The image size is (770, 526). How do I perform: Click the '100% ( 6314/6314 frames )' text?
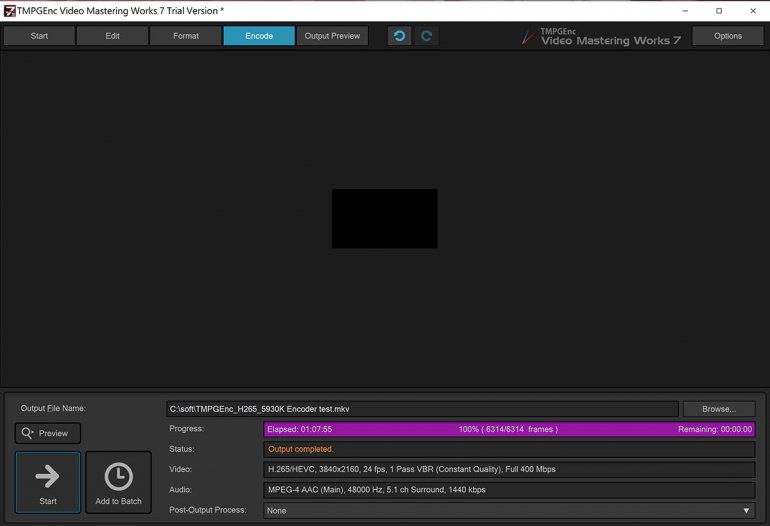508,429
